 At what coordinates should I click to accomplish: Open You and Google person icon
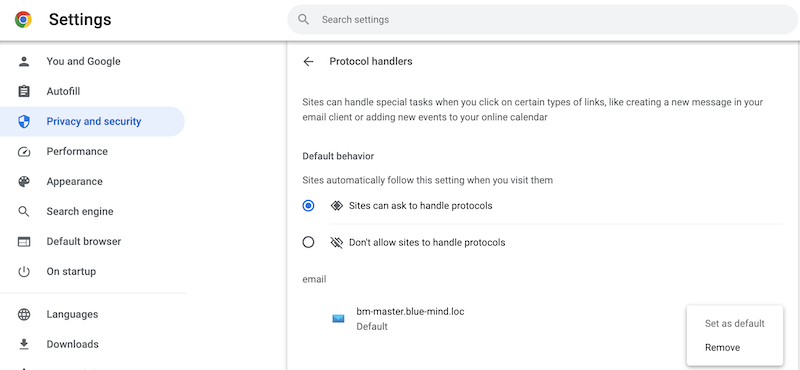point(24,61)
